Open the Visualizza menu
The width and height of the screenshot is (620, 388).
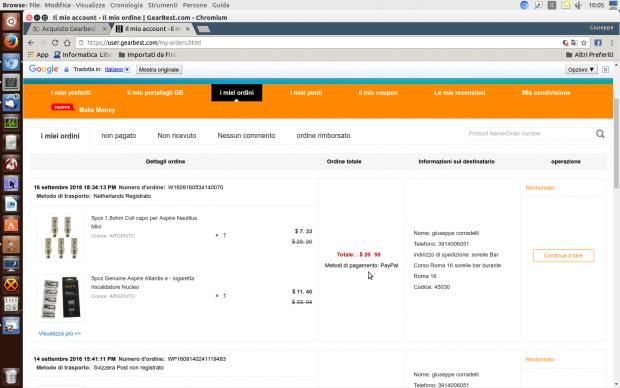(90, 5)
